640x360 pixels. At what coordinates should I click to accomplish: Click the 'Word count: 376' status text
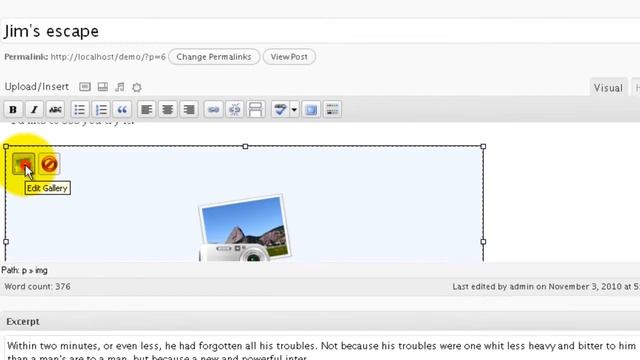point(38,287)
